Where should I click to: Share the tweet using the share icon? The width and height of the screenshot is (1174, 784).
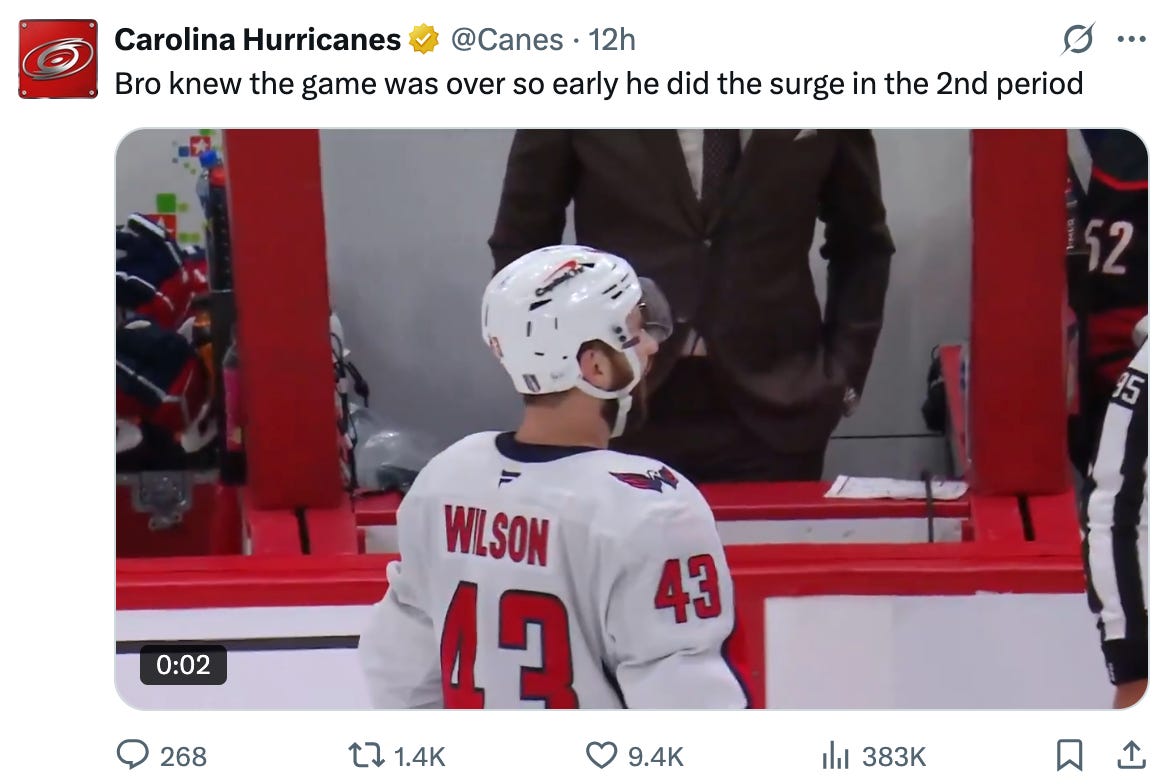click(x=1132, y=757)
